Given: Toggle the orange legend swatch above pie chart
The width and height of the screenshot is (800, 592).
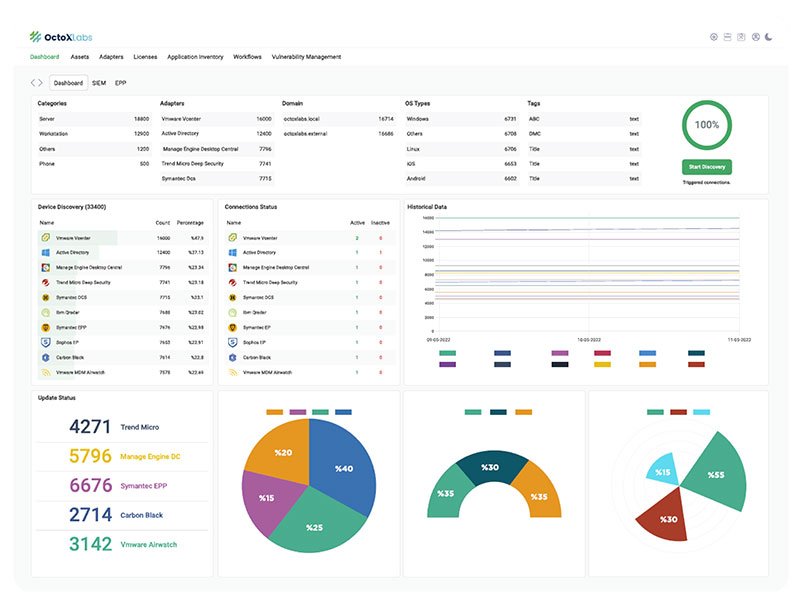Looking at the screenshot, I should coord(274,412).
